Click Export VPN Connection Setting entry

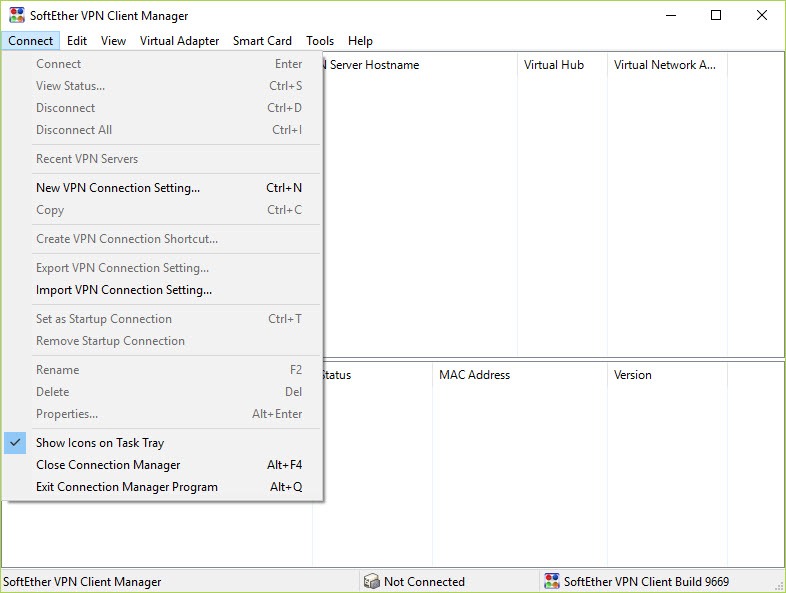[x=163, y=268]
